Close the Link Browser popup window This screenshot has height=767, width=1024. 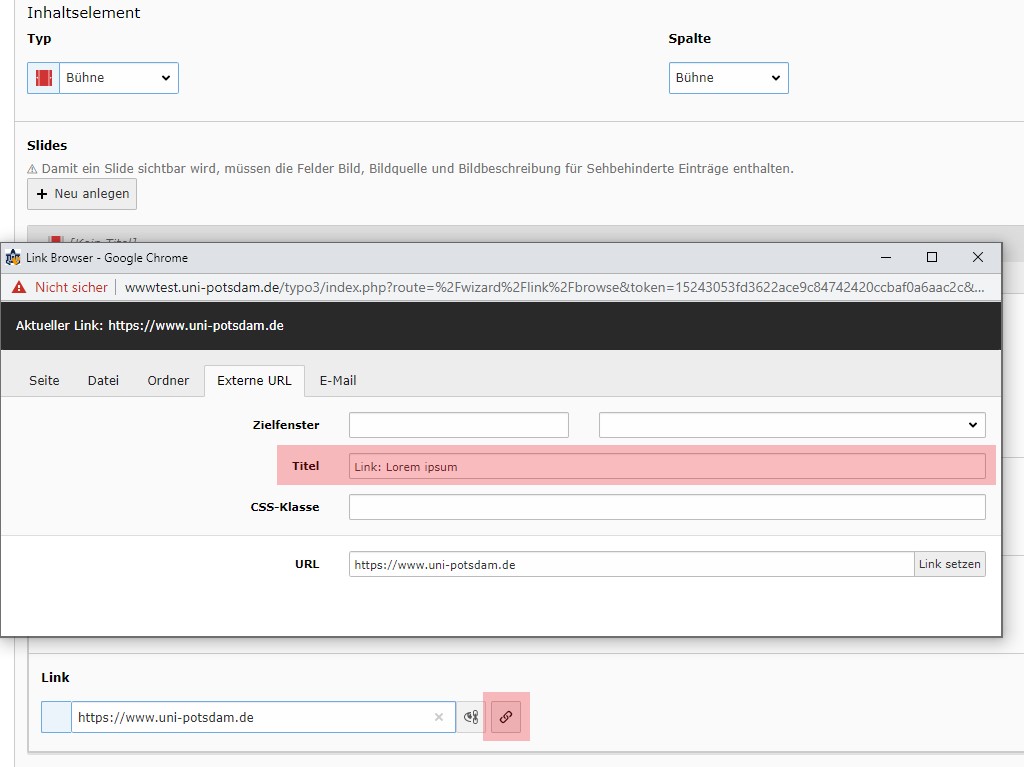click(978, 257)
